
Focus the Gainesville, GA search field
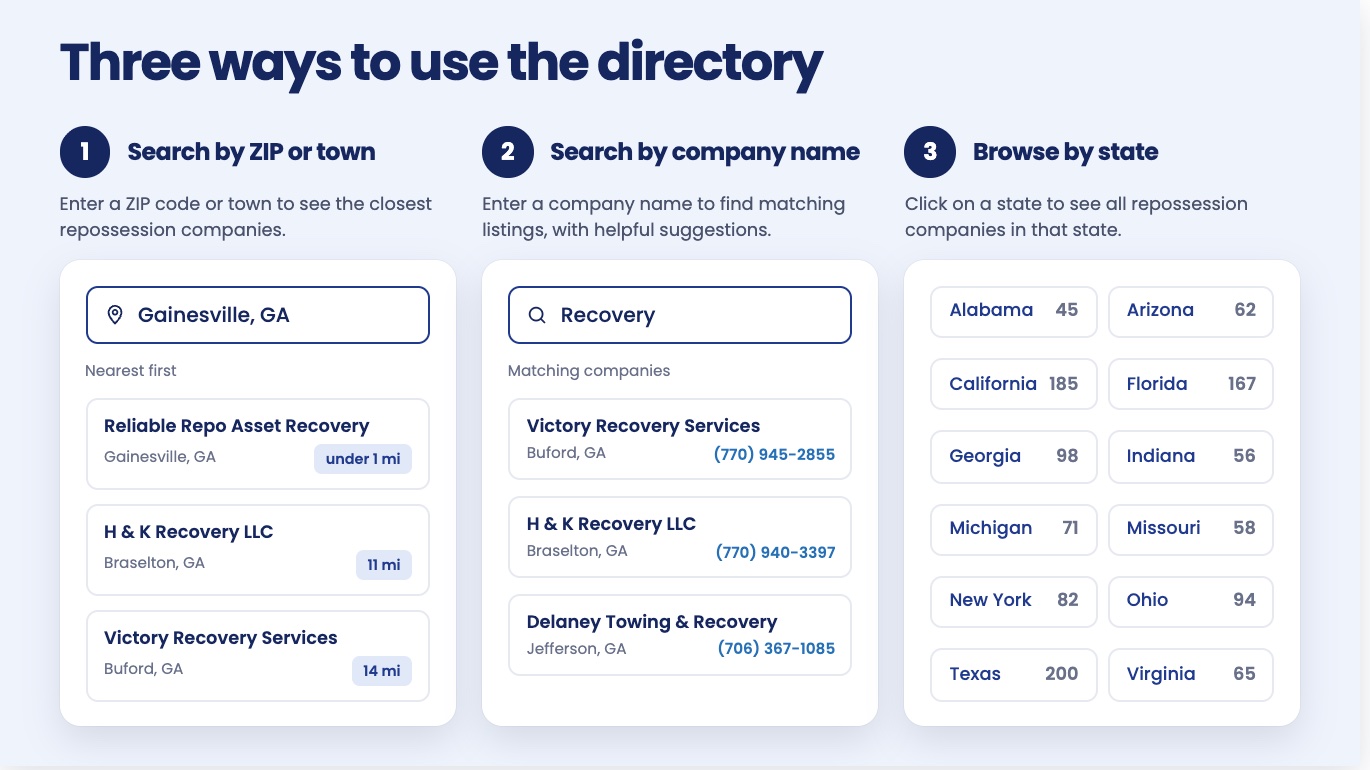tap(258, 315)
